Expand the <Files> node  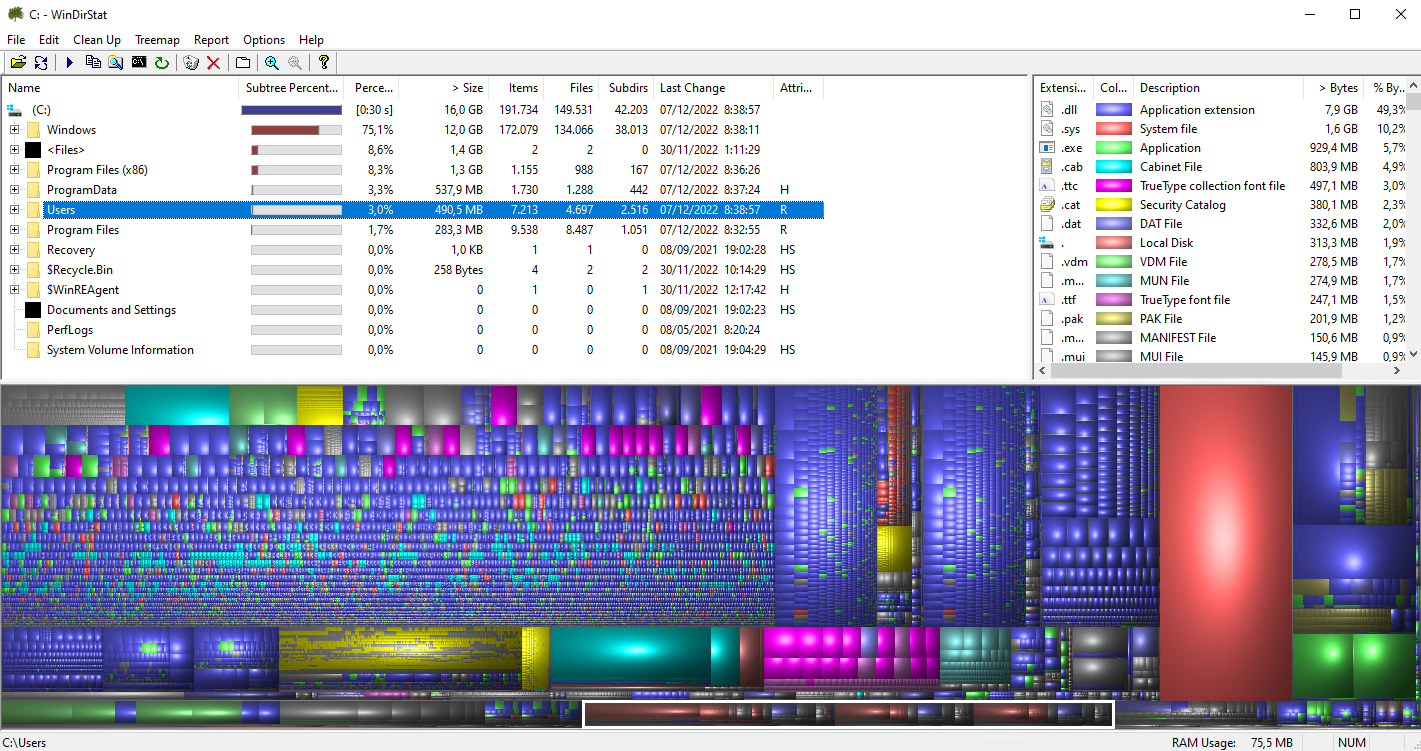click(14, 149)
